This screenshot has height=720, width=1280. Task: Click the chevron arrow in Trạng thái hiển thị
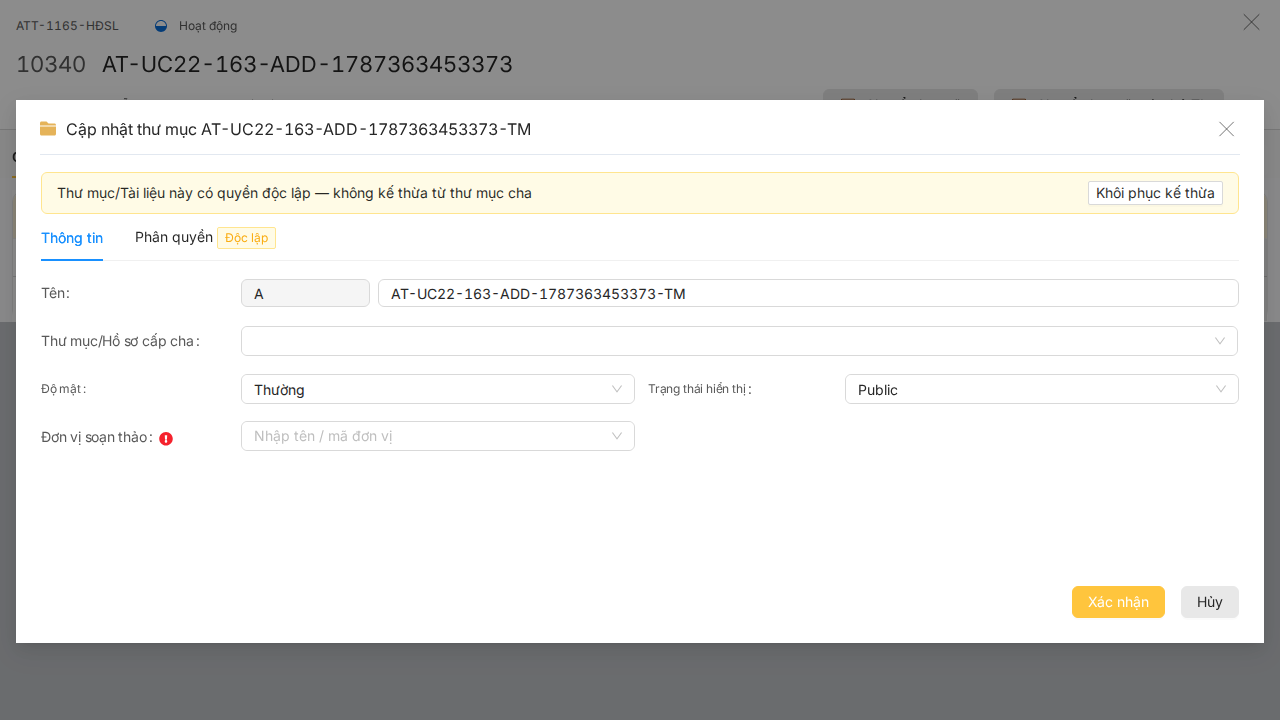pyautogui.click(x=1220, y=389)
